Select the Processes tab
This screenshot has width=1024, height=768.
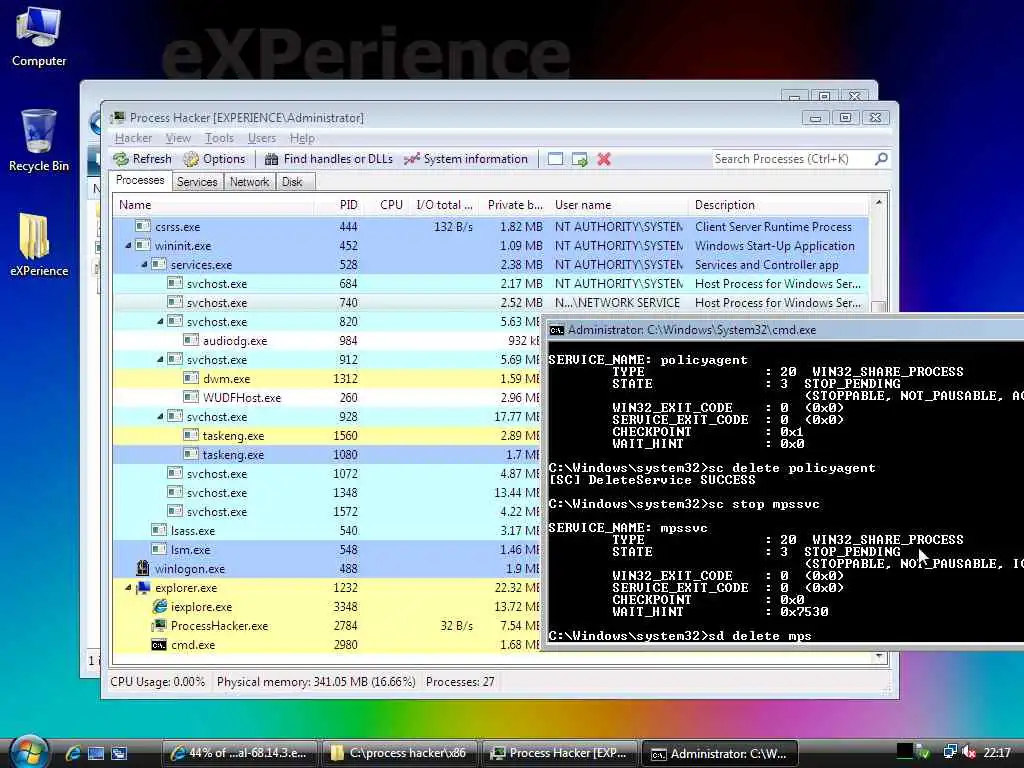[x=140, y=180]
